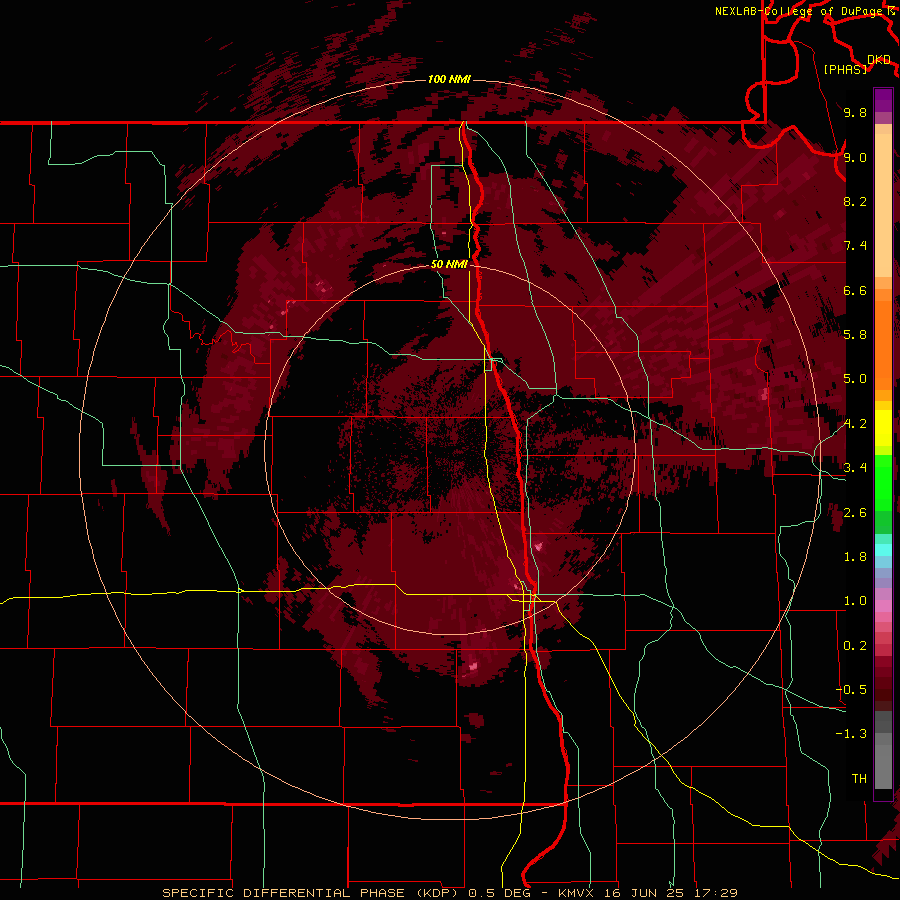Click the -1.3 value on color scale
The image size is (900, 900).
point(851,734)
